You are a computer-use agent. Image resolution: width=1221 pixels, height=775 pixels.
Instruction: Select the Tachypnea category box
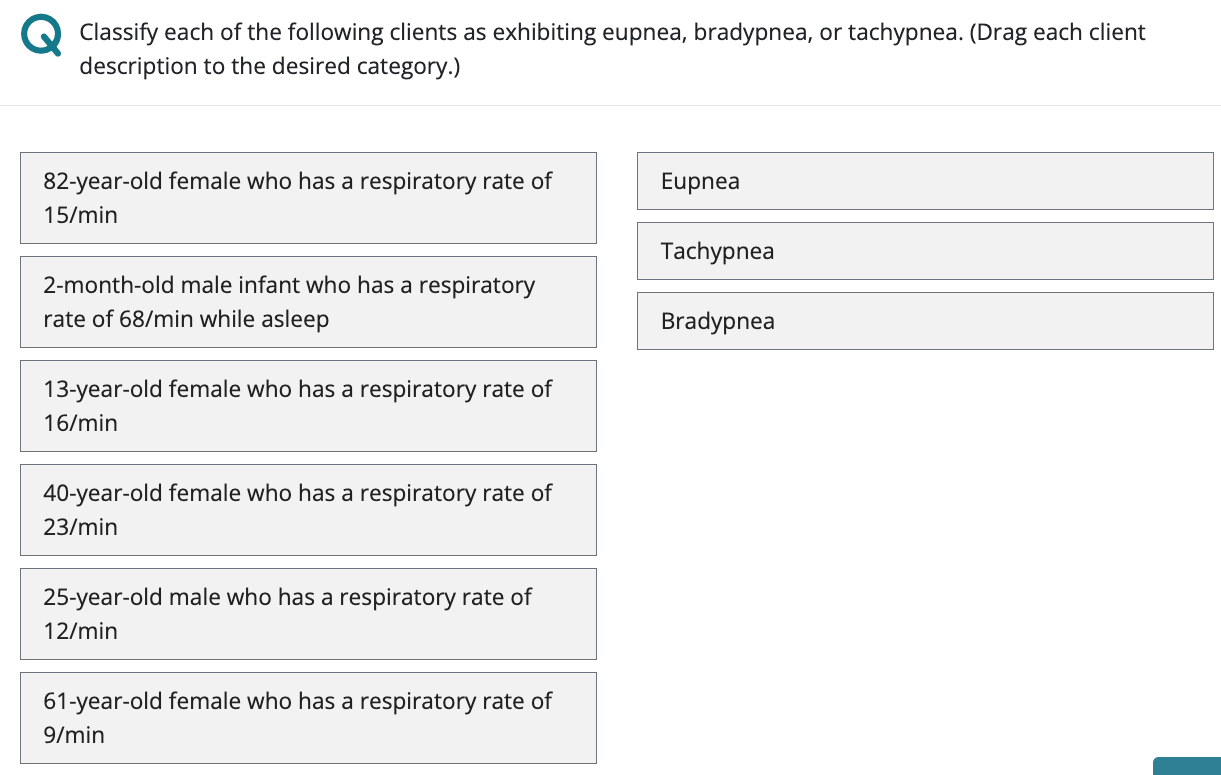tap(925, 251)
